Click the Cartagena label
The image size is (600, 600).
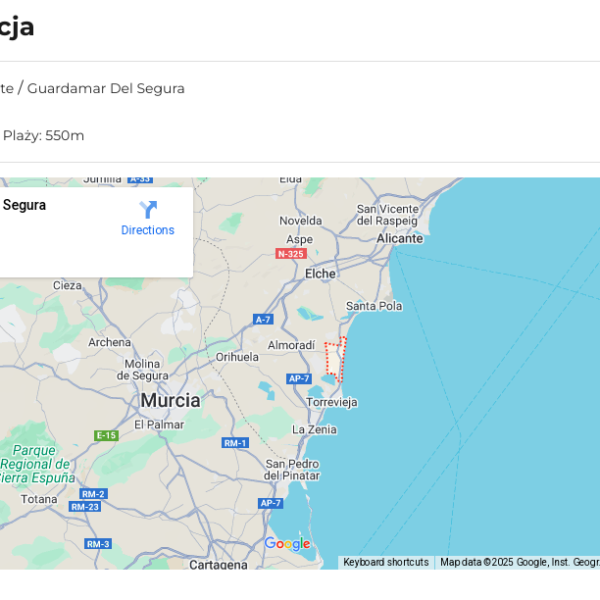pyautogui.click(x=218, y=564)
